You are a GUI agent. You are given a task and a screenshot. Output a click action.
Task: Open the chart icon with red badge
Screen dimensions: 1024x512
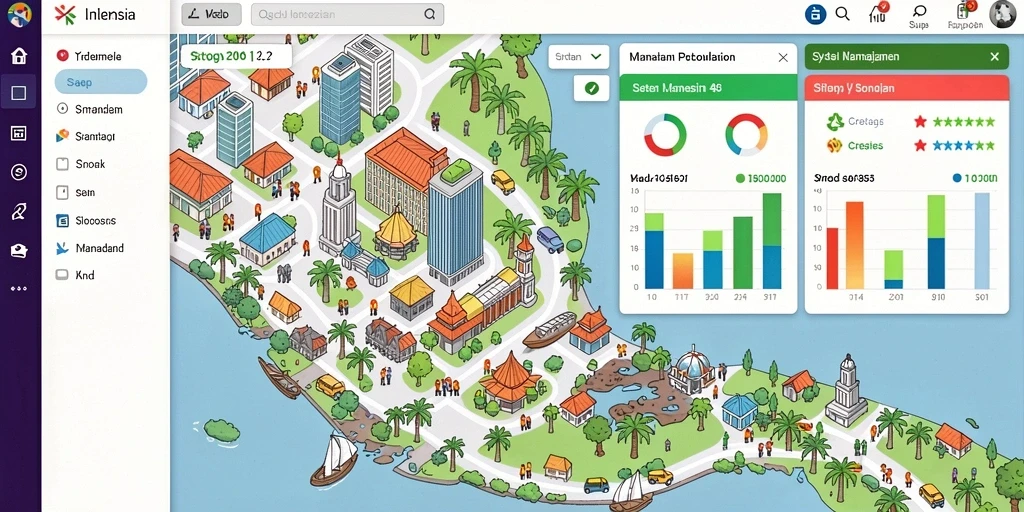coord(878,13)
